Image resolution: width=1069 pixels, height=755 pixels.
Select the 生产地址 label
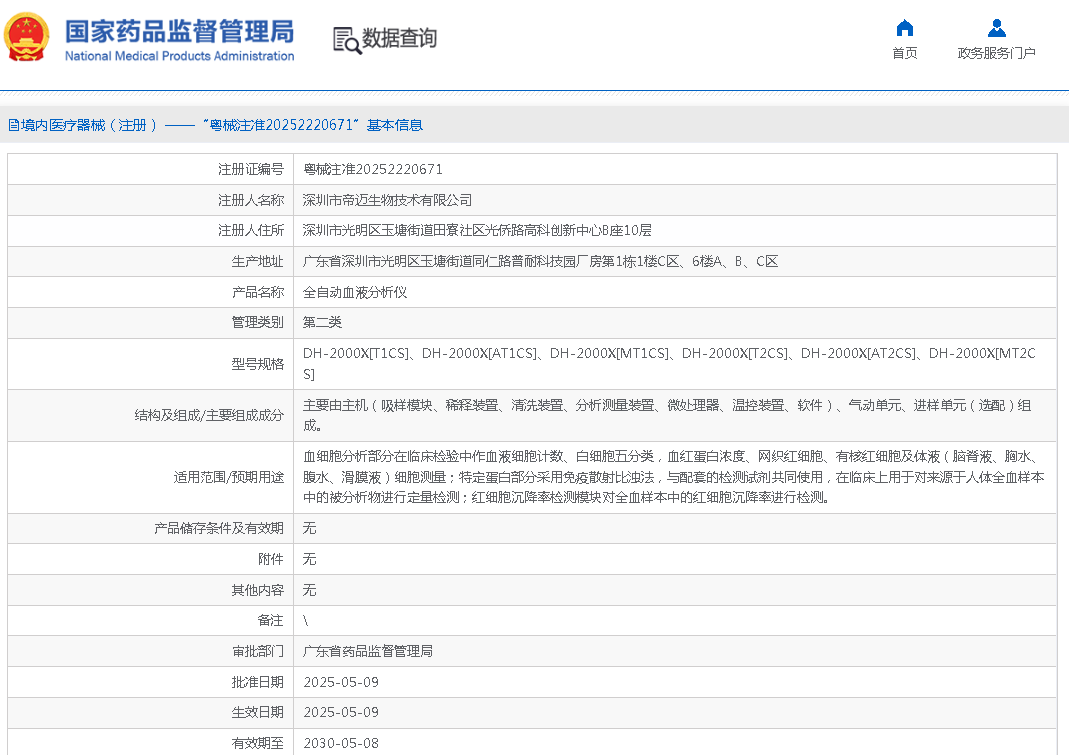click(258, 262)
